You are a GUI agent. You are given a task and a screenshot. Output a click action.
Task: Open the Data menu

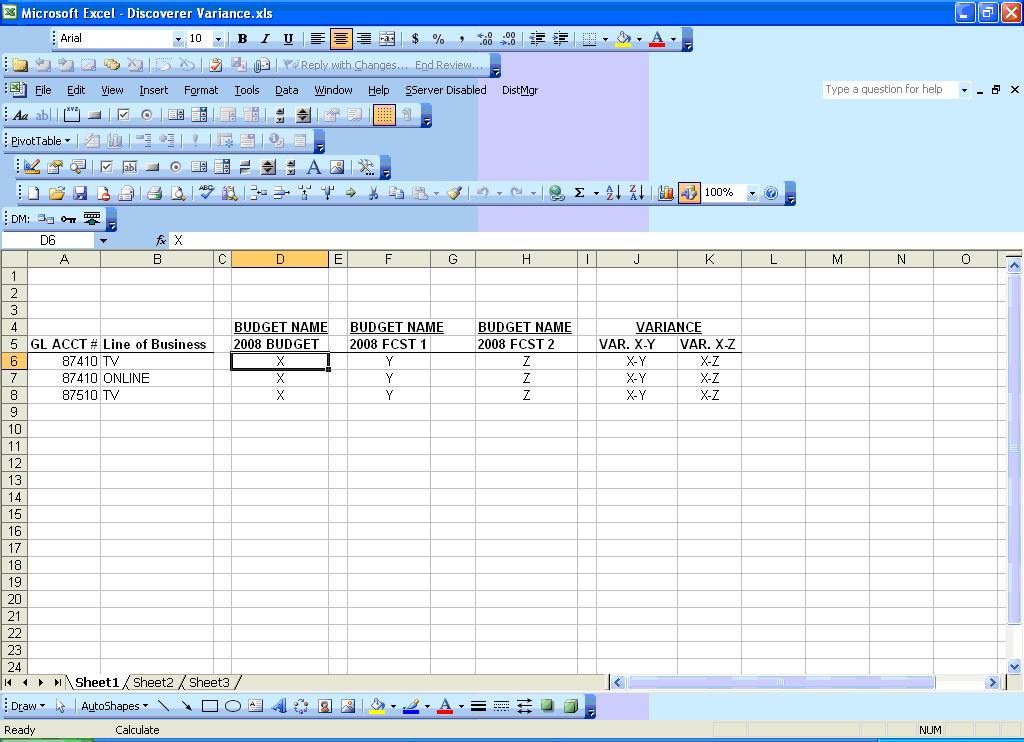(x=286, y=90)
